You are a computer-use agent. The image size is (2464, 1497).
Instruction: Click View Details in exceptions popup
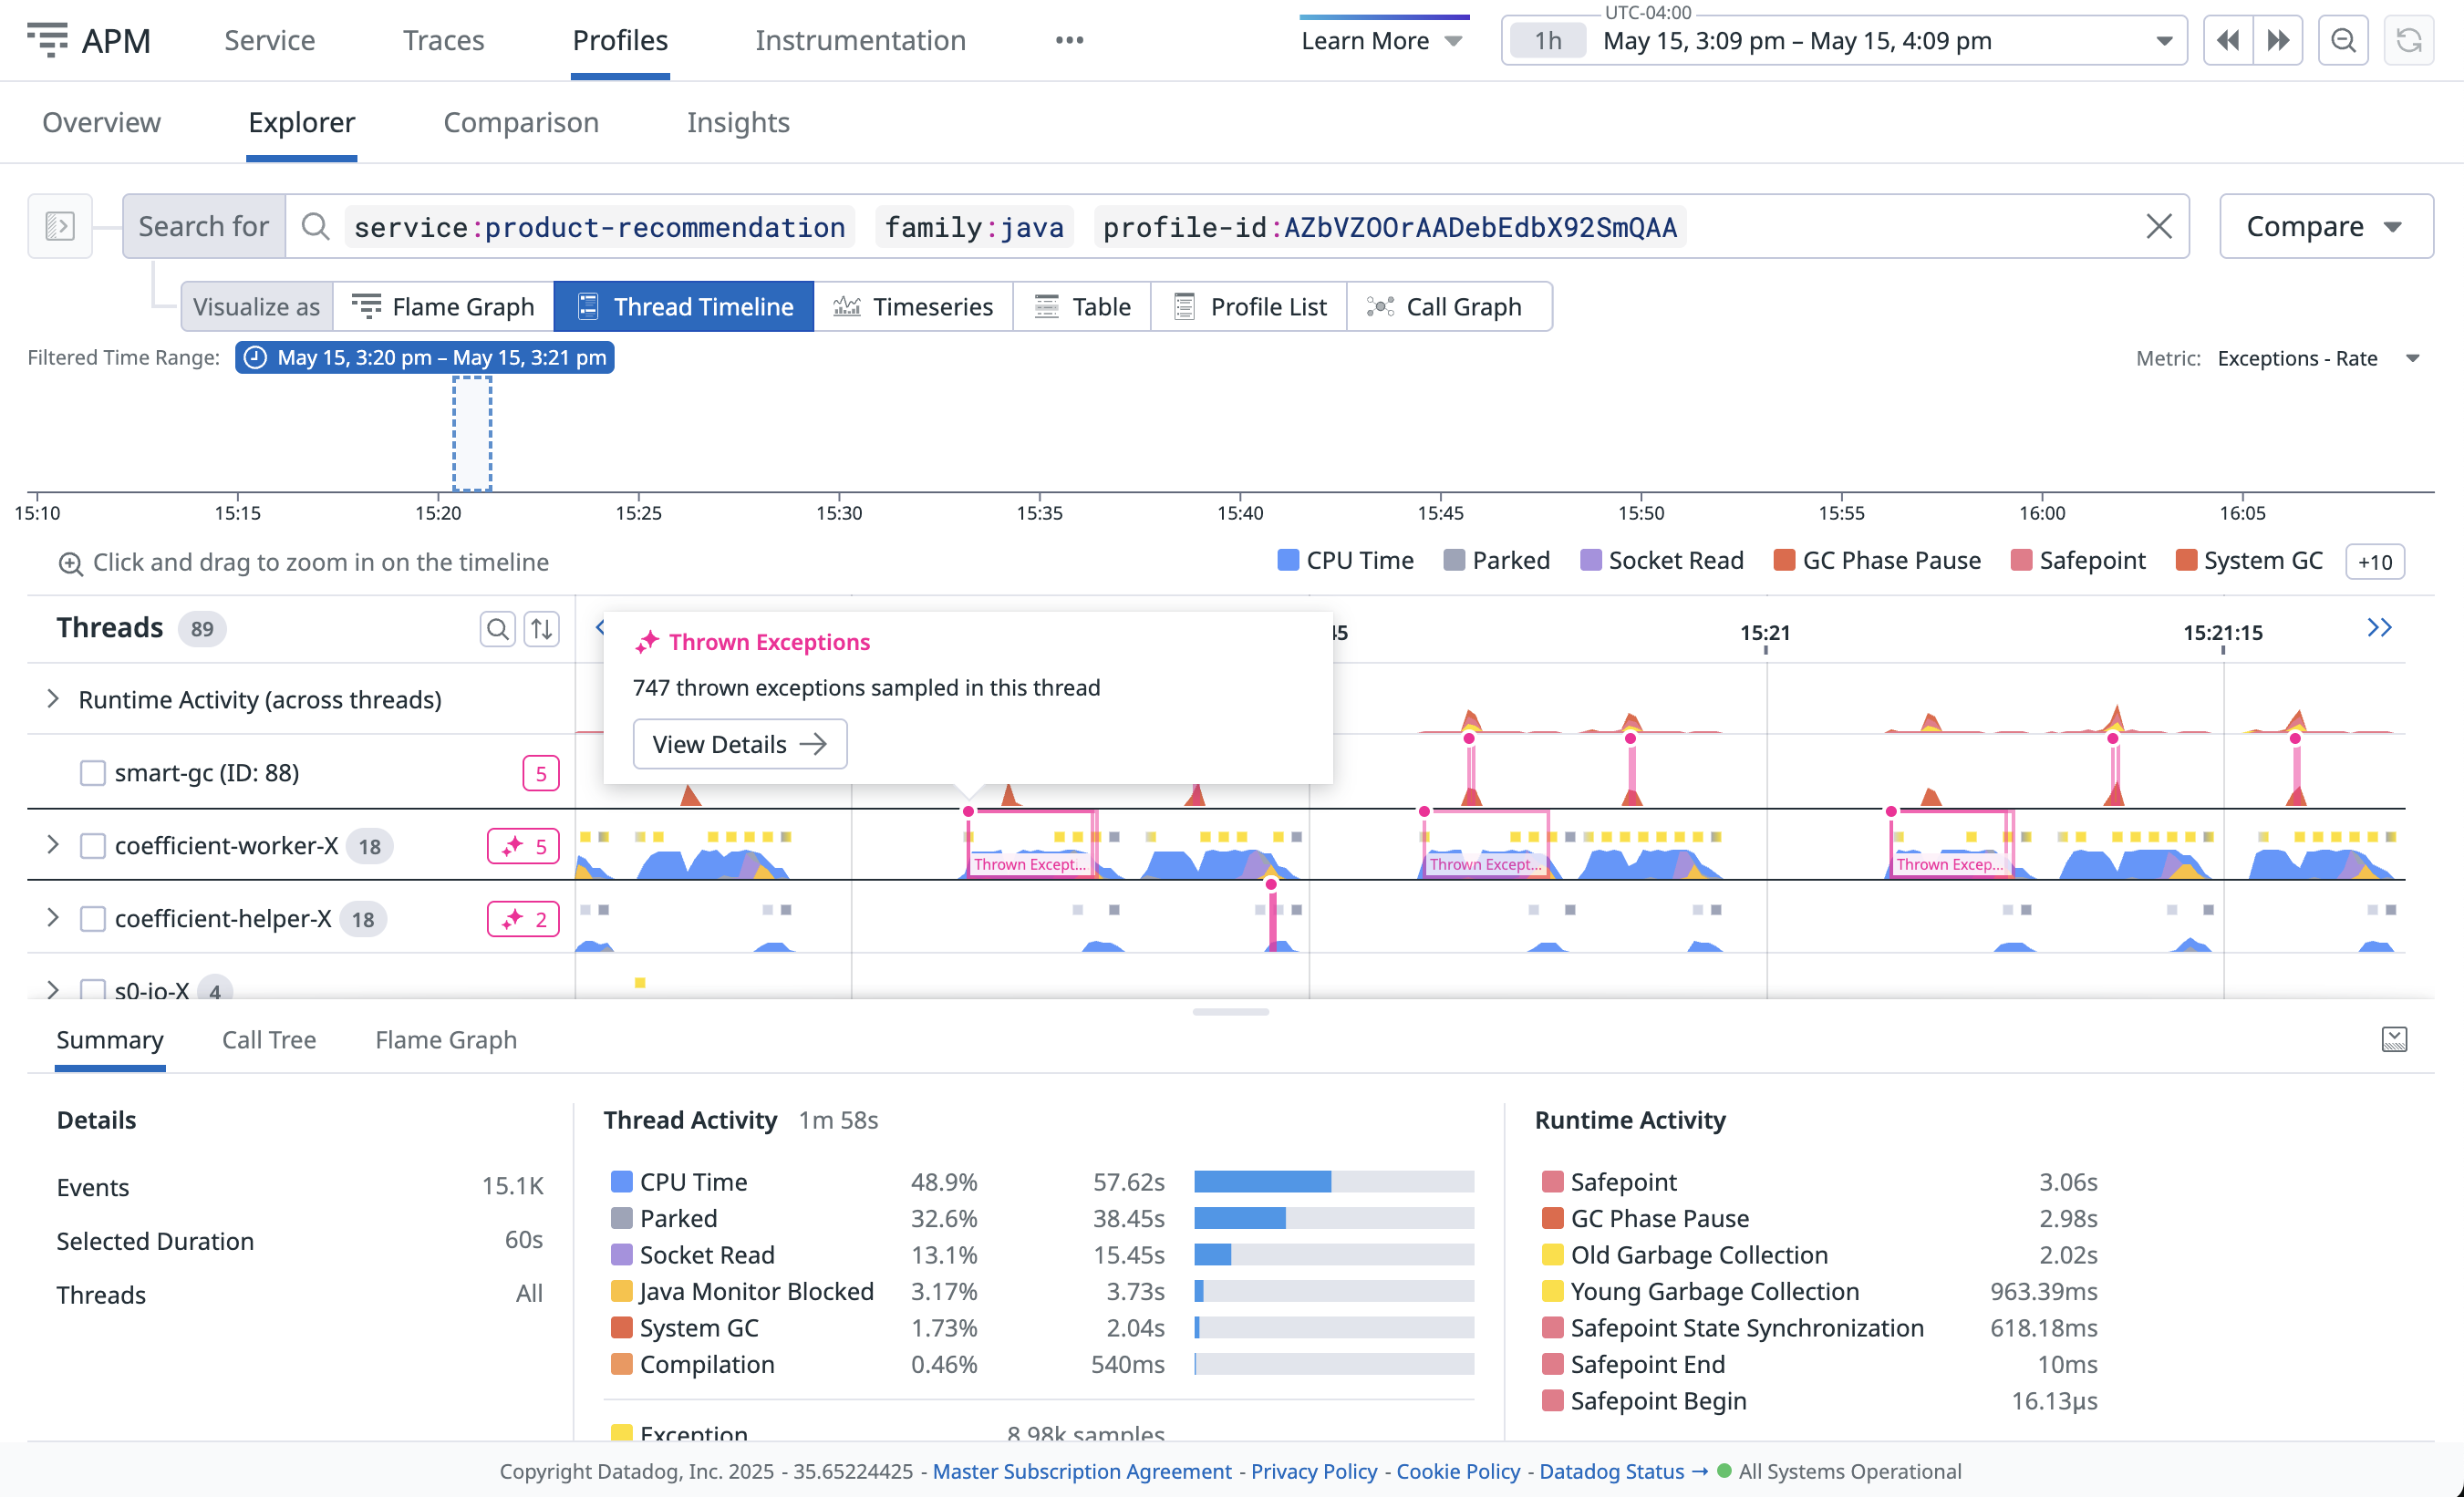tap(739, 744)
